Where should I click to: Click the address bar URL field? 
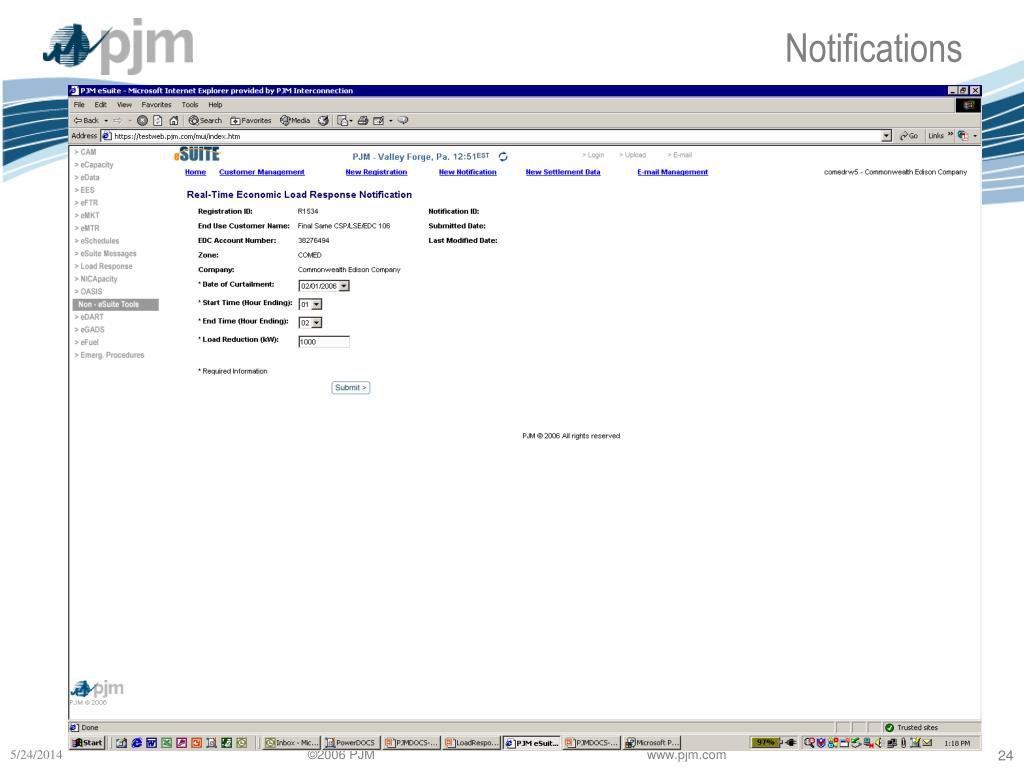click(490, 136)
